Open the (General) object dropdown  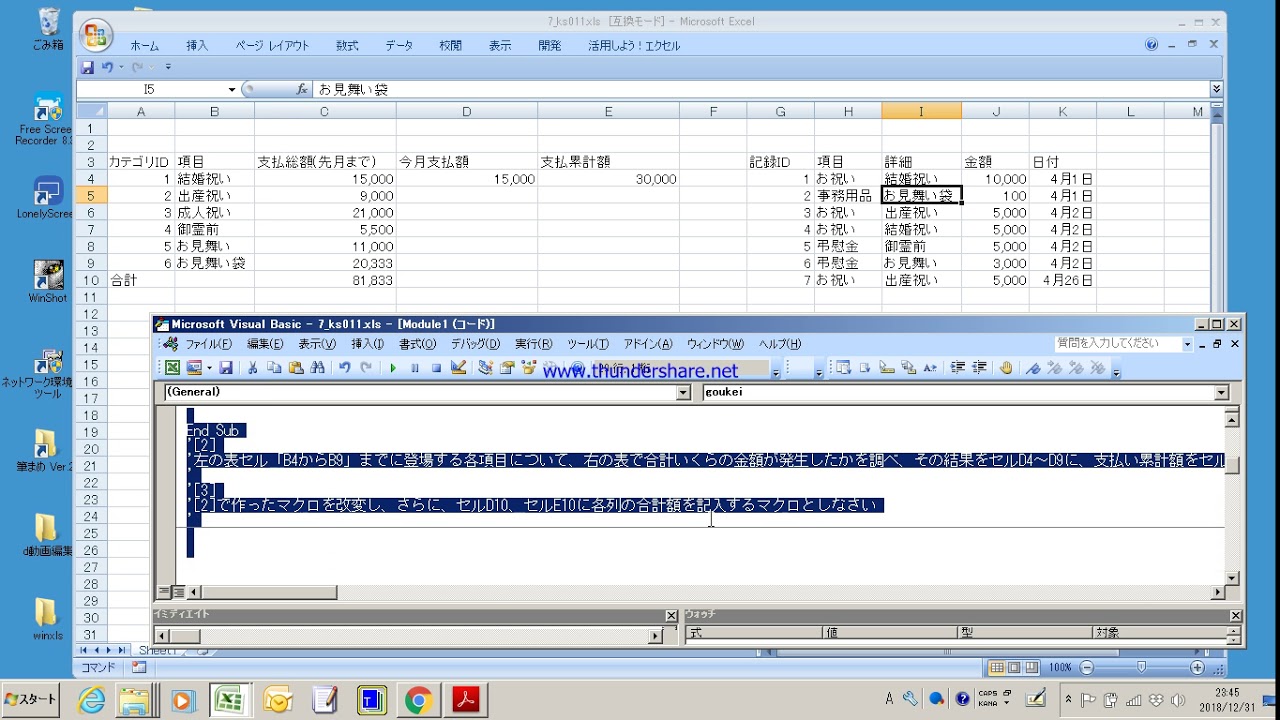point(684,393)
